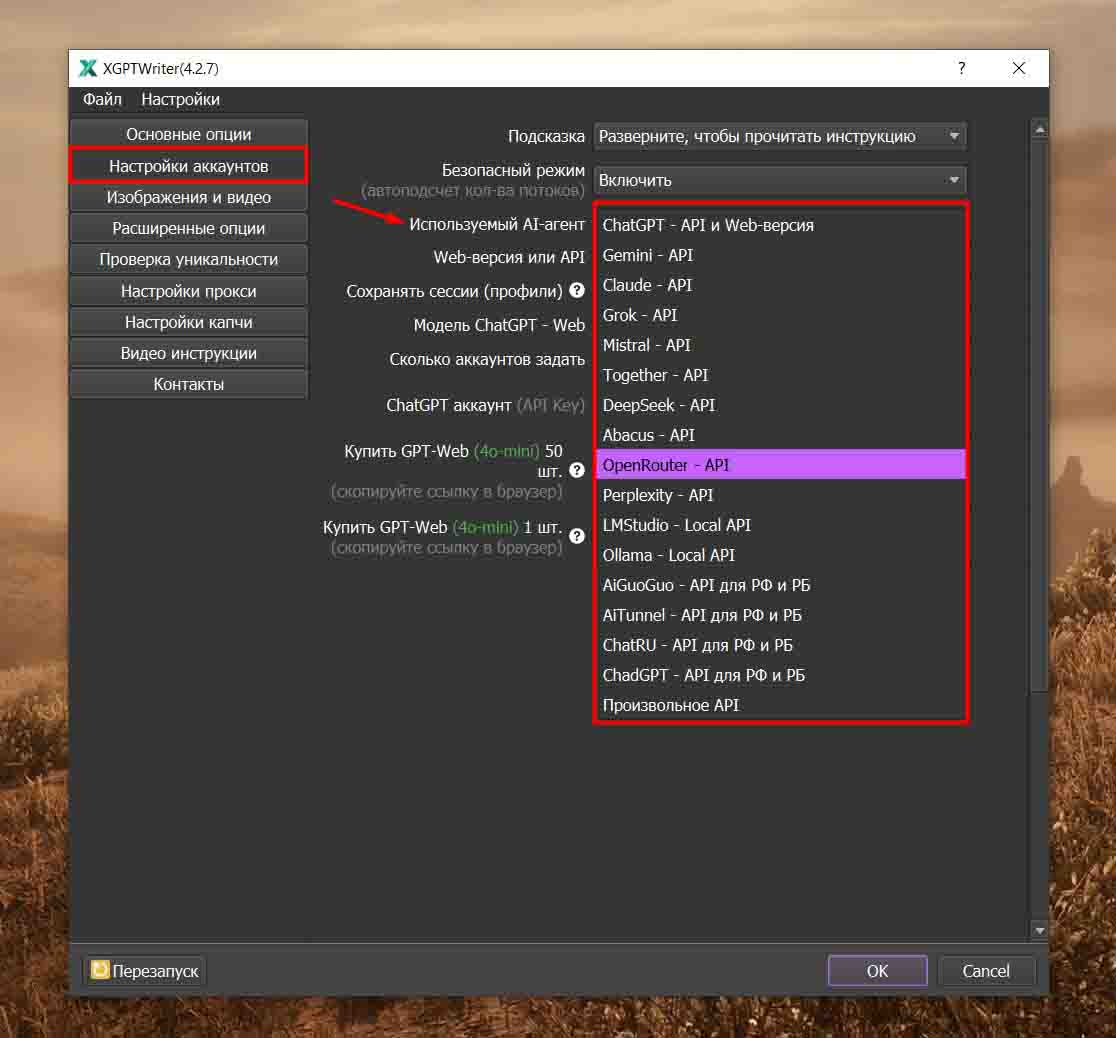Click the XGPTWriter app logo icon
This screenshot has height=1038, width=1116.
coord(88,69)
